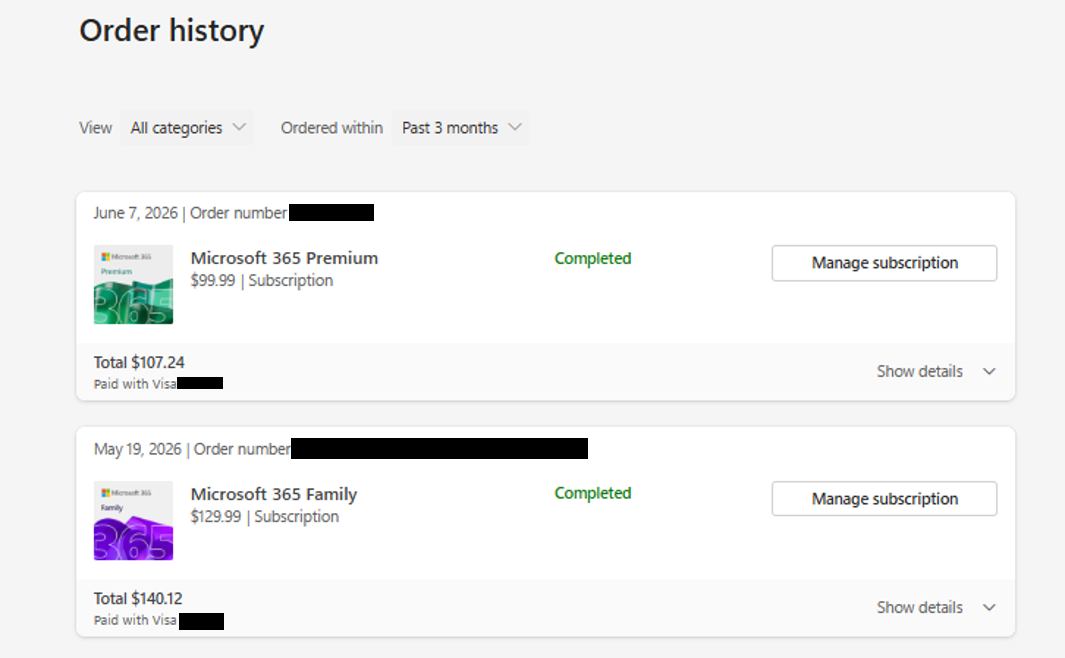Select the Total $107.24 text
Viewport: 1065px width, 658px height.
139,362
